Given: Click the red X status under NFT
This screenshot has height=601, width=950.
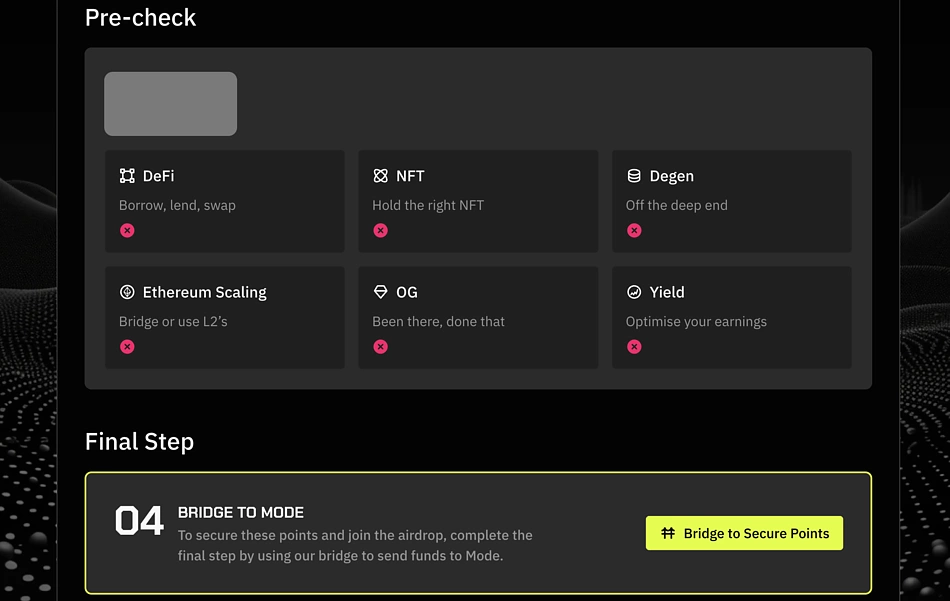Looking at the screenshot, I should click(380, 230).
